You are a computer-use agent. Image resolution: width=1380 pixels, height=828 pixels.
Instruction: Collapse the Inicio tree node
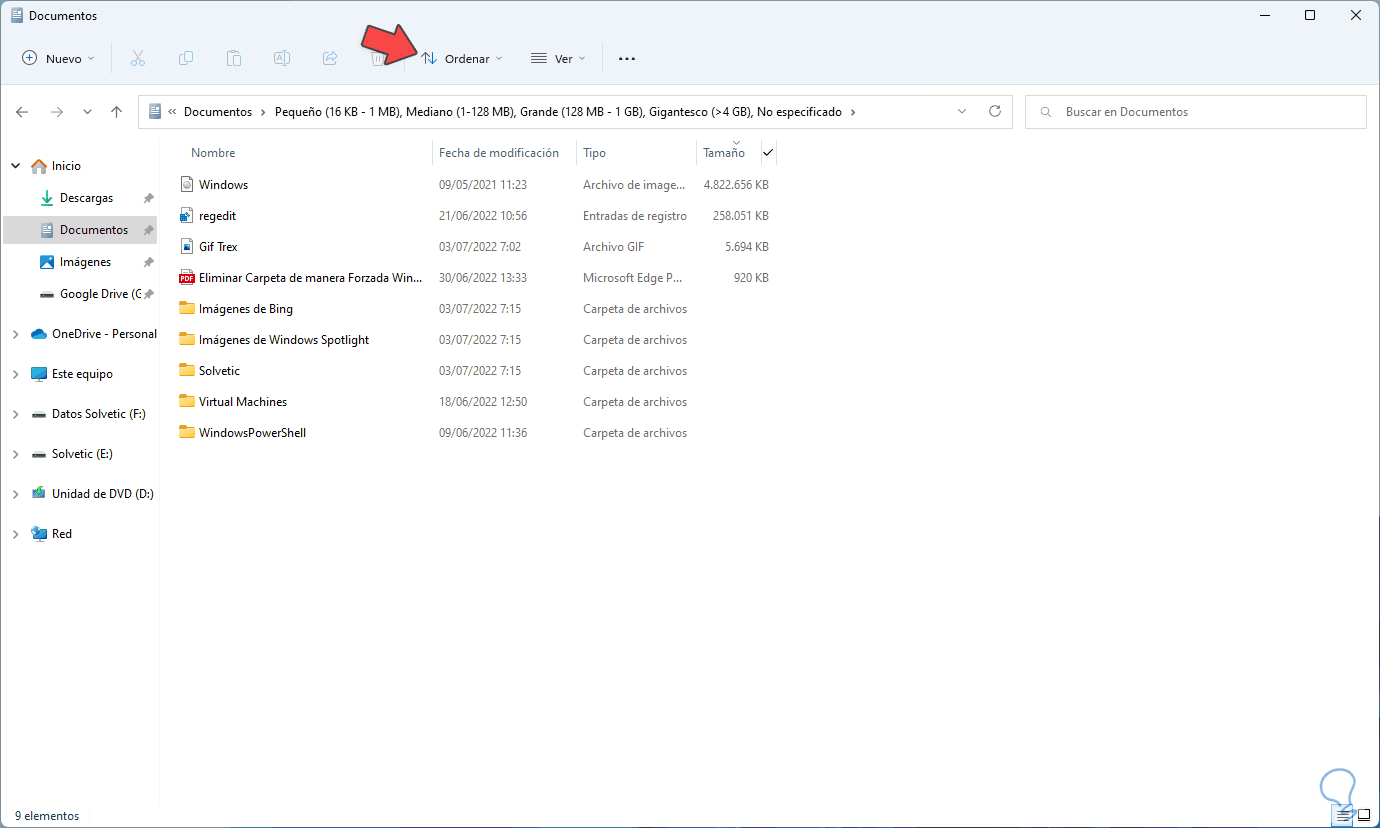coord(15,166)
